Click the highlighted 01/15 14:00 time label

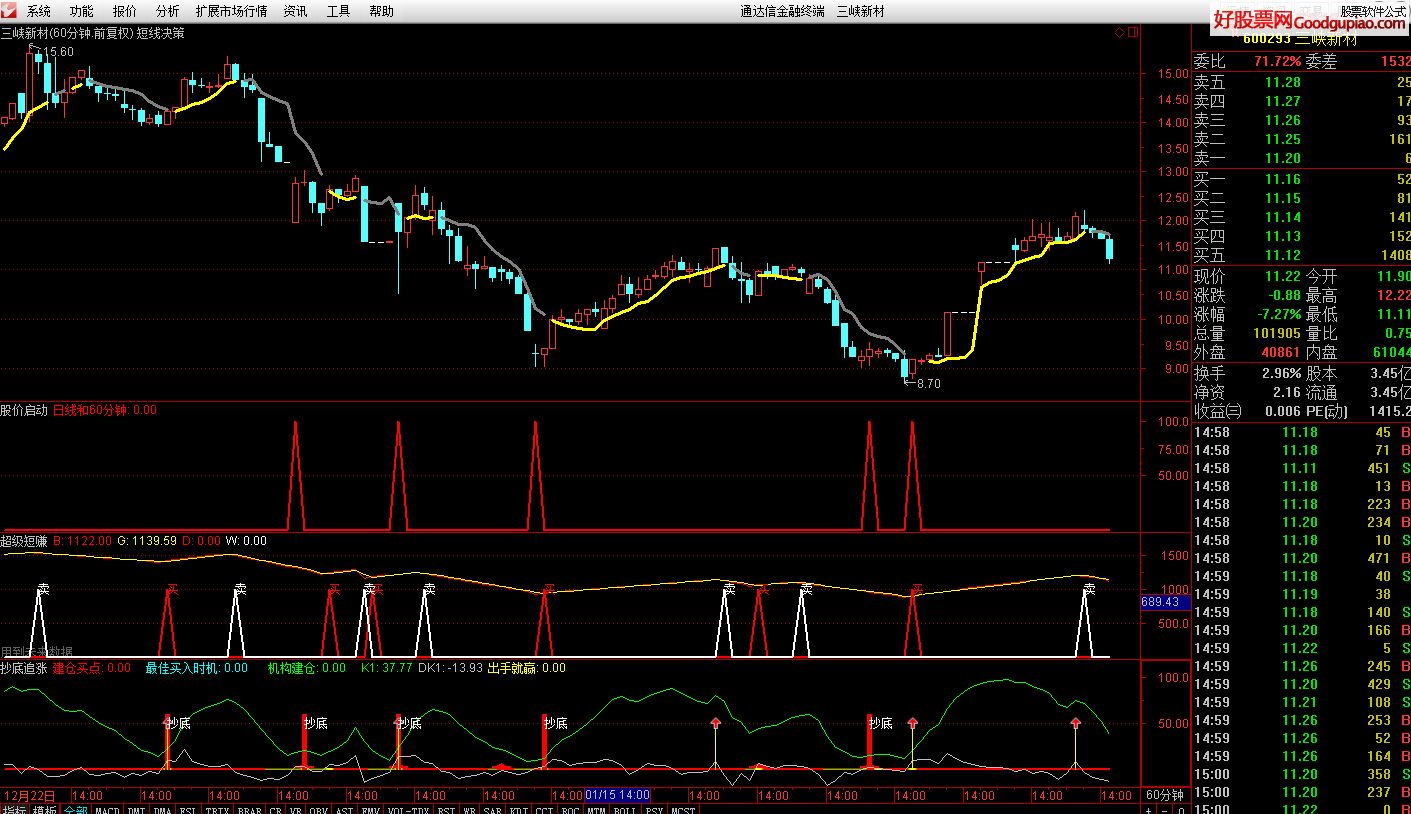click(x=618, y=795)
